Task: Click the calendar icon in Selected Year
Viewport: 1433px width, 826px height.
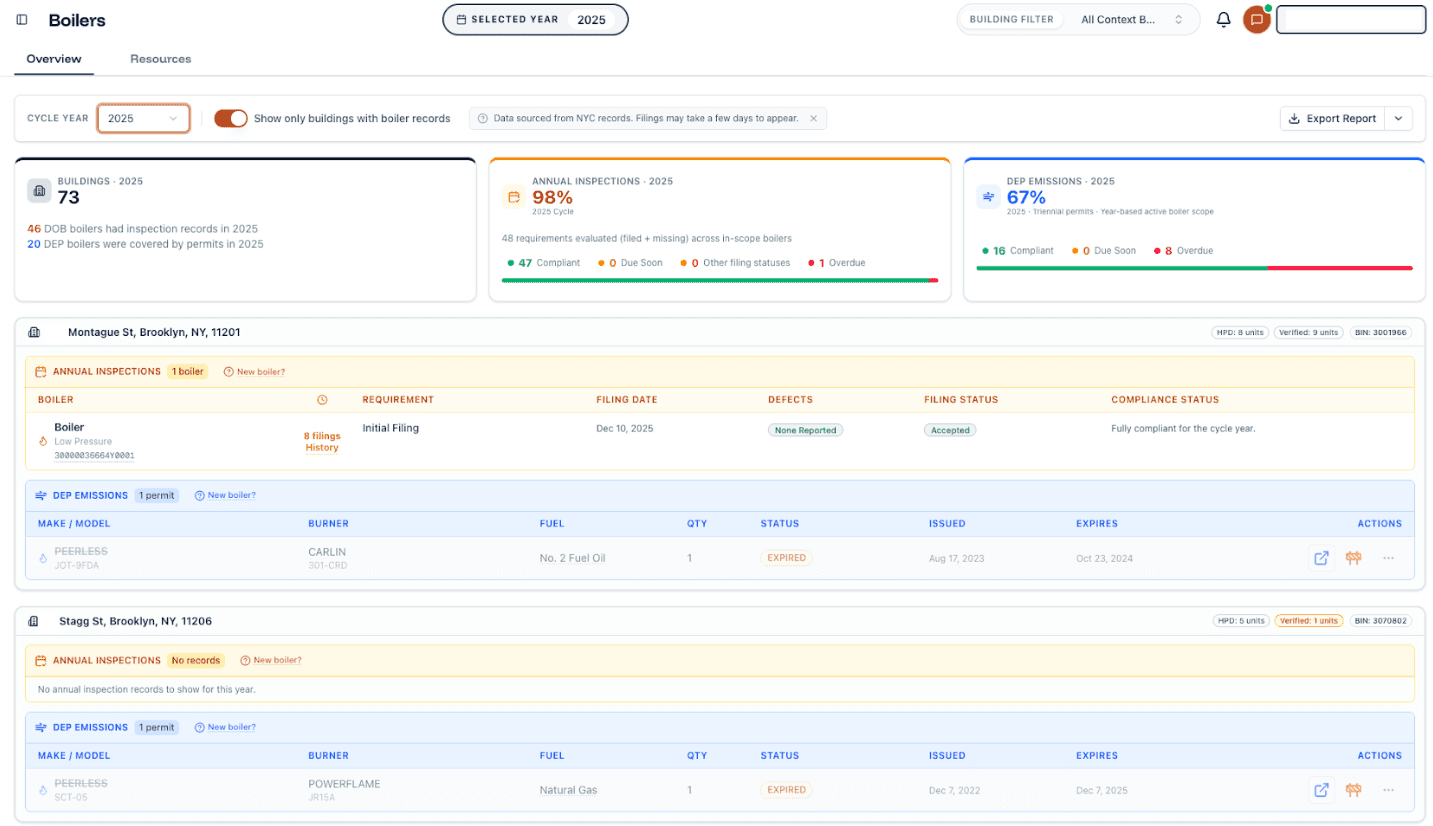Action: (x=461, y=20)
